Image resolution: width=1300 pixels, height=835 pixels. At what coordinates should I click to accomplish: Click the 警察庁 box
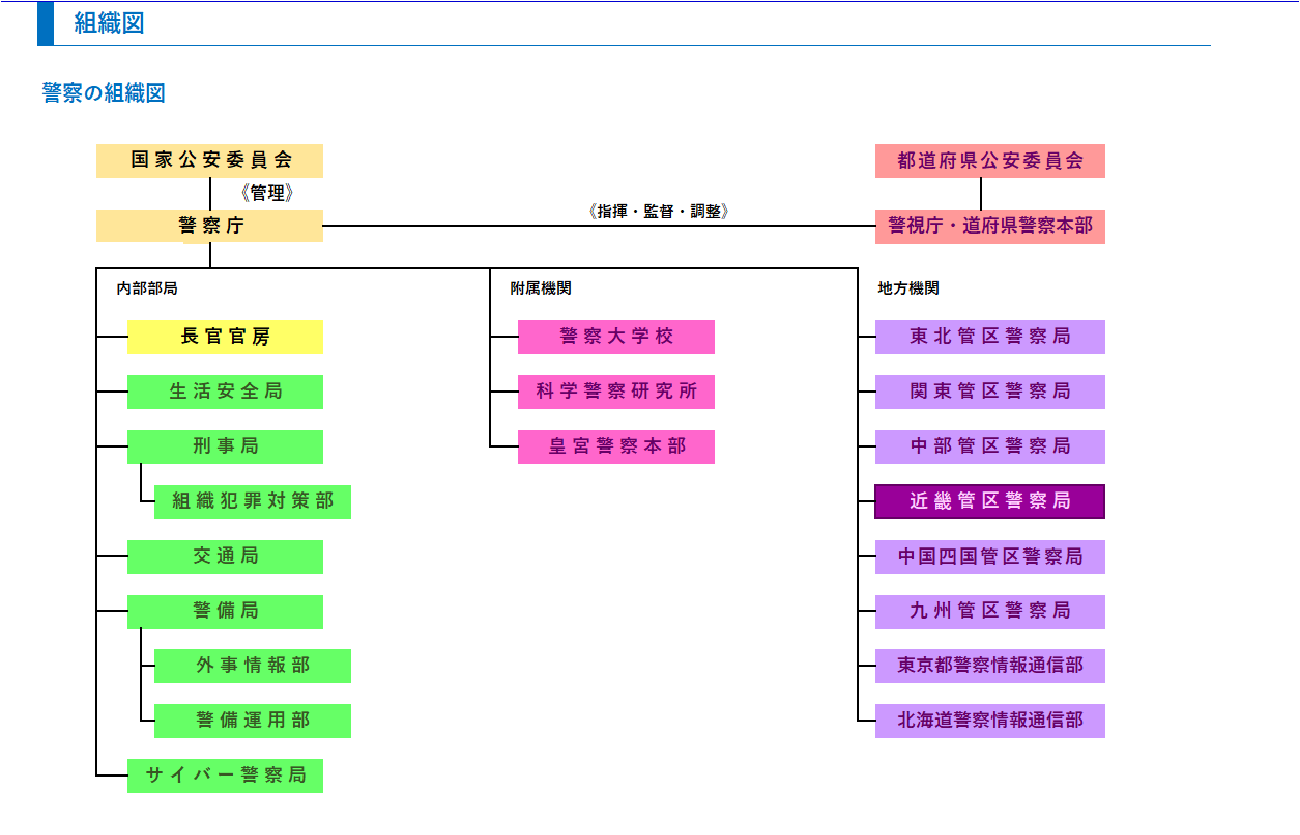[209, 226]
